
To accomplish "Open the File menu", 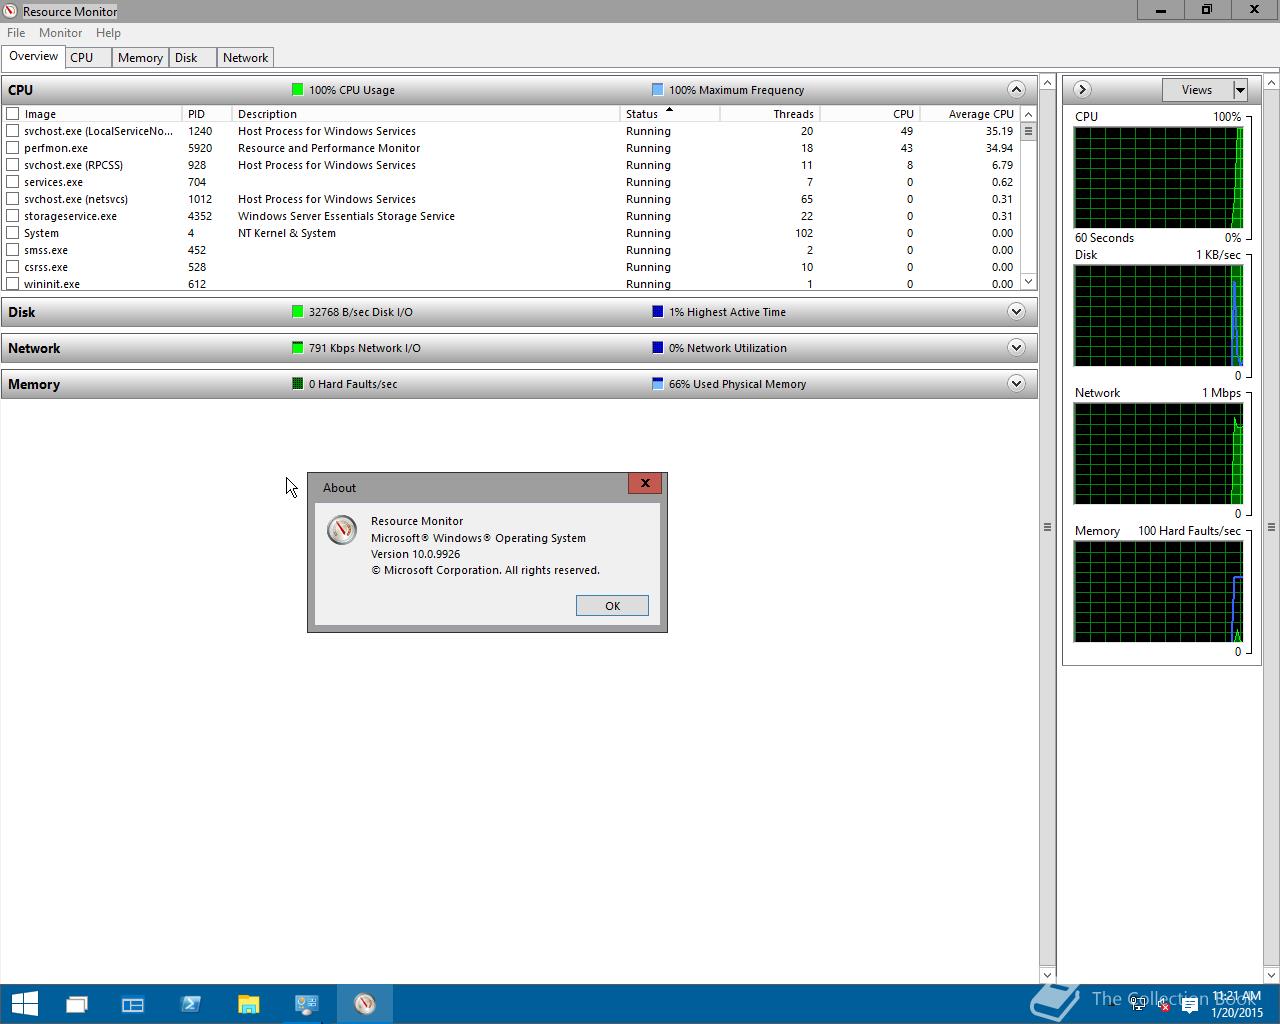I will coord(16,33).
